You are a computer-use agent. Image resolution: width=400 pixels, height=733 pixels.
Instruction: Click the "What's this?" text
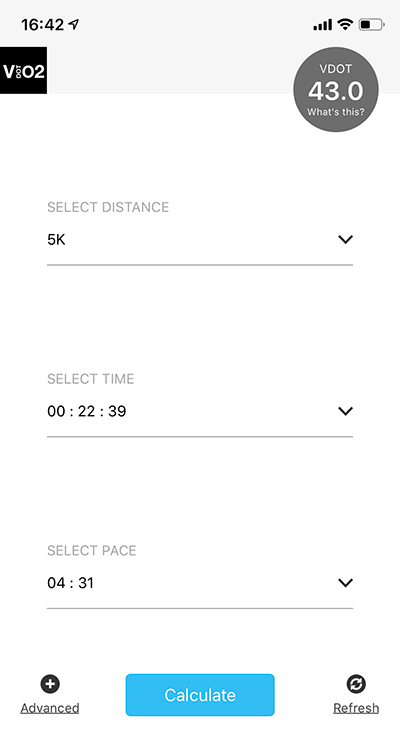point(336,112)
